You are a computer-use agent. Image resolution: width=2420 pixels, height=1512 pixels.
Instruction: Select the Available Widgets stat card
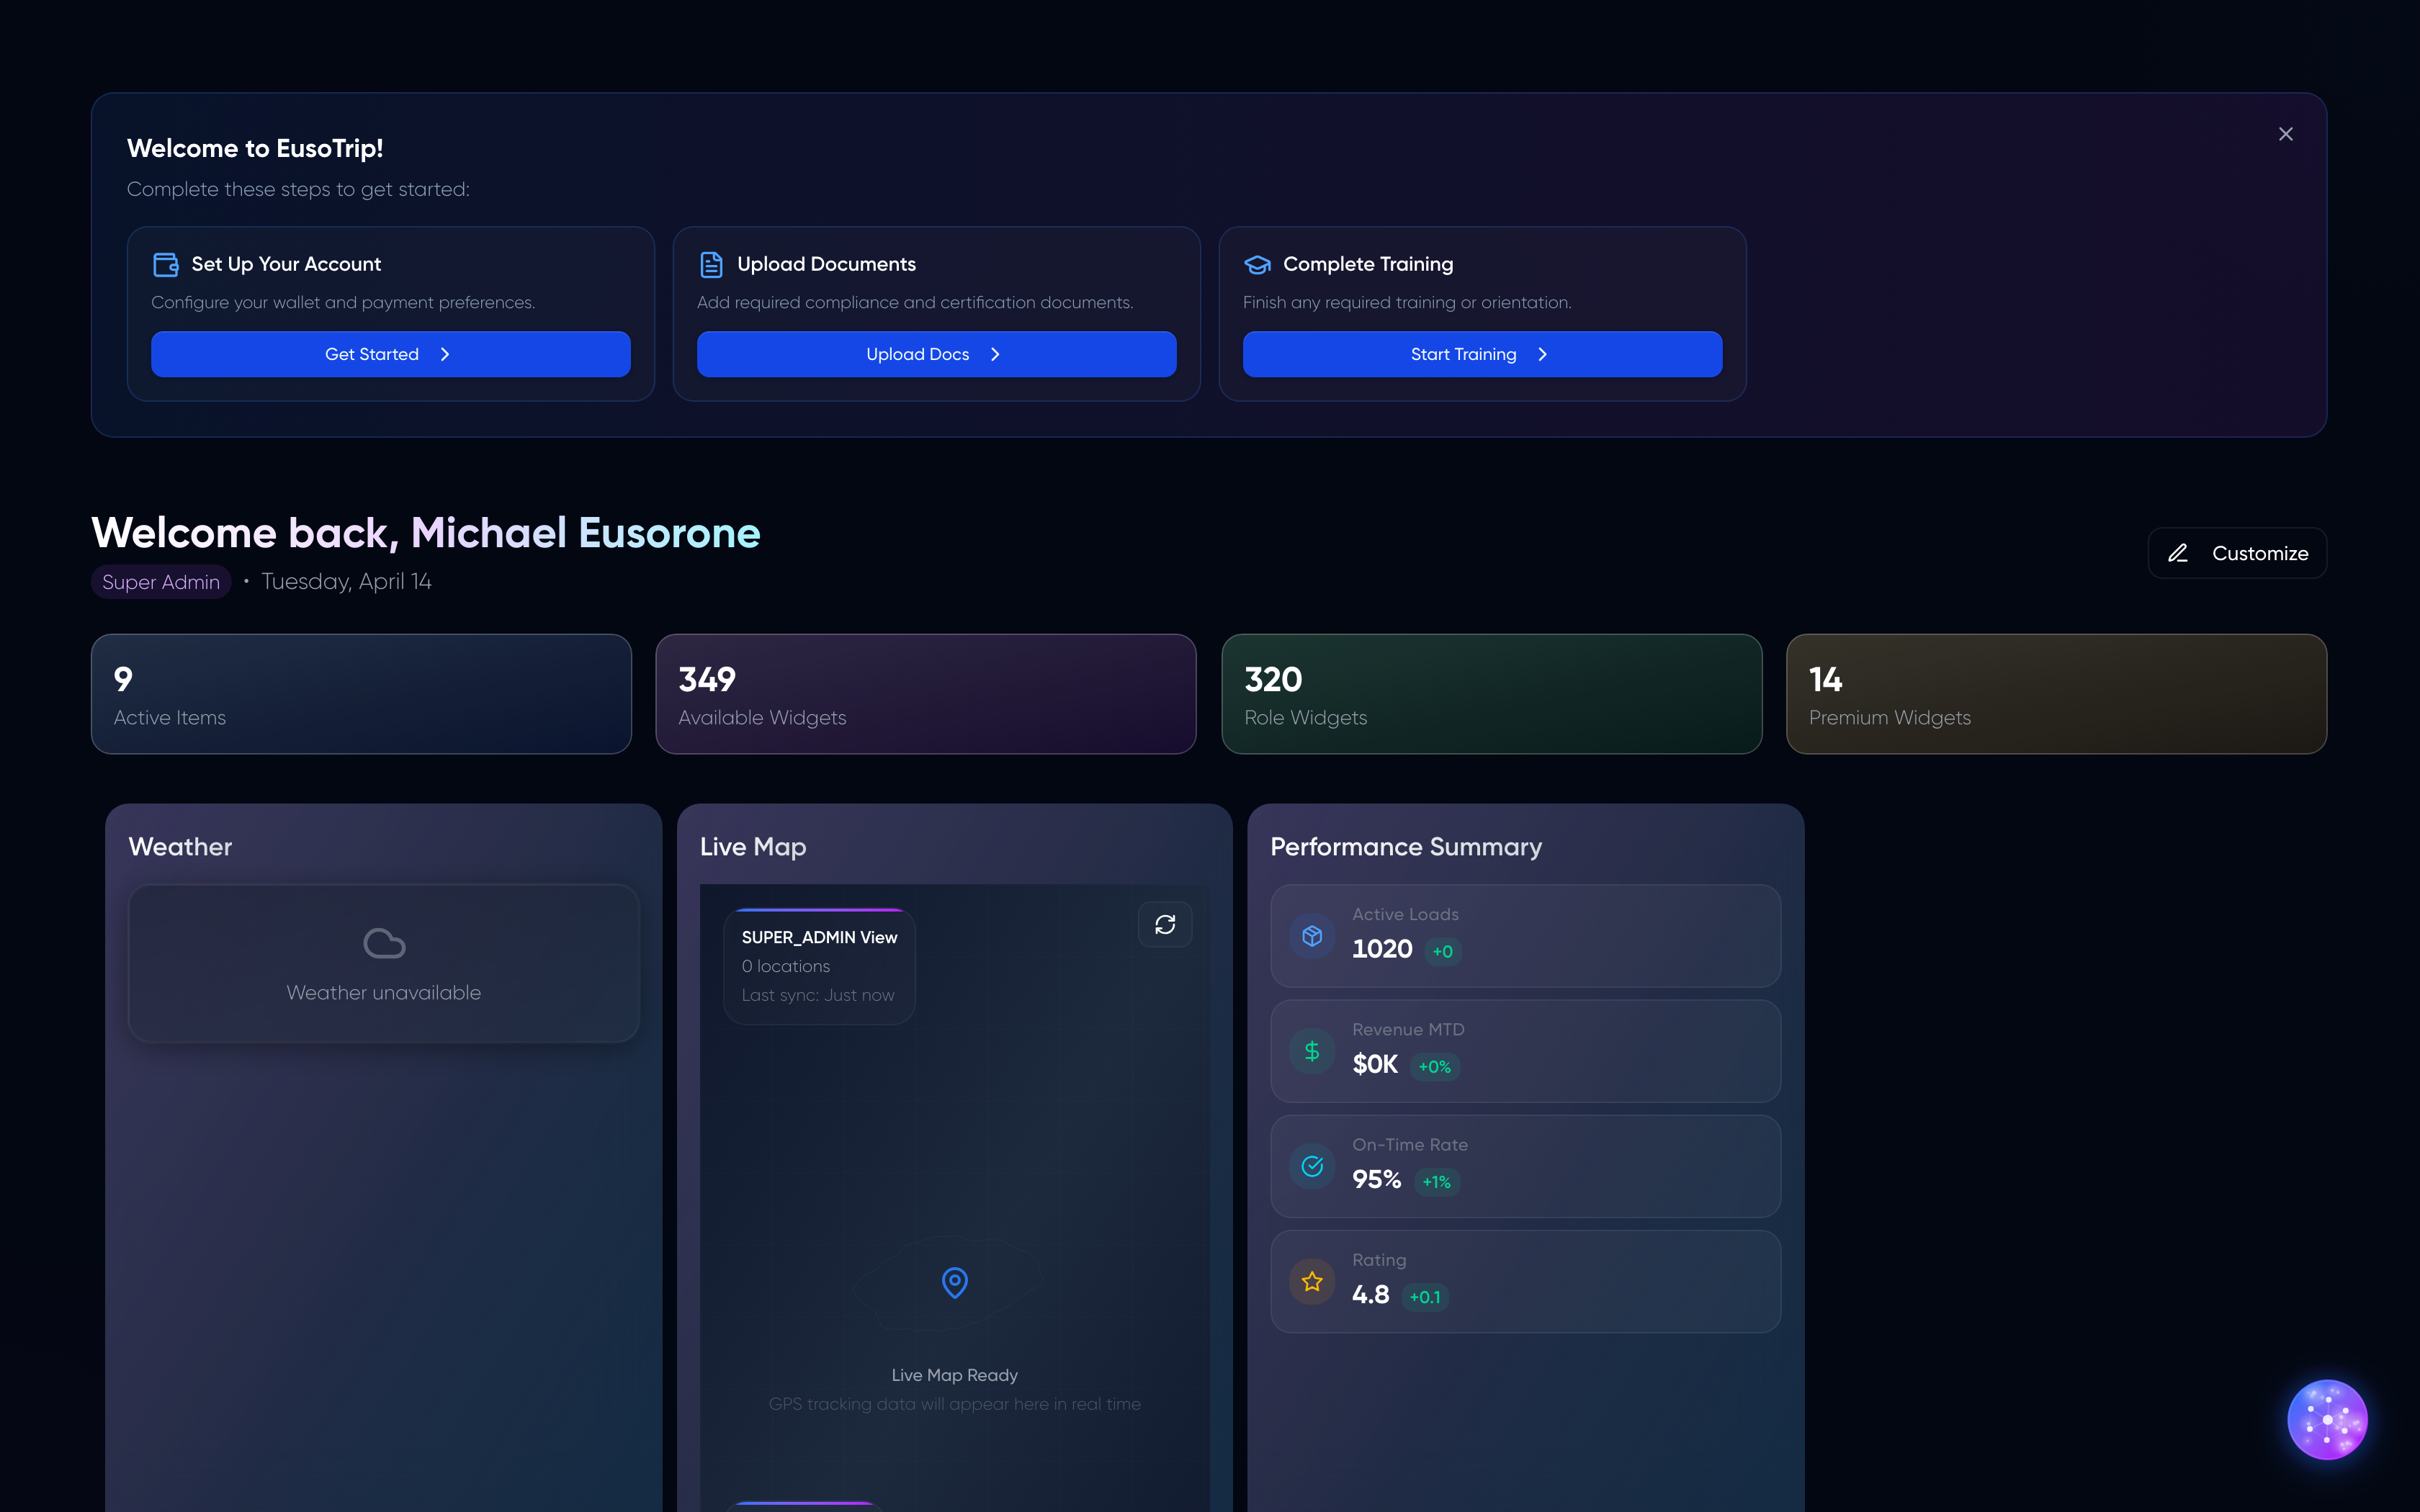[x=925, y=694]
